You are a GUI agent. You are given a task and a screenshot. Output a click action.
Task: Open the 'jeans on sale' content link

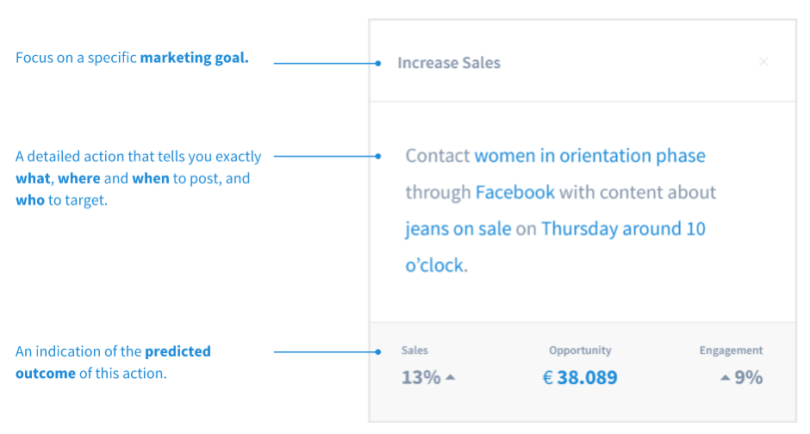(x=458, y=228)
